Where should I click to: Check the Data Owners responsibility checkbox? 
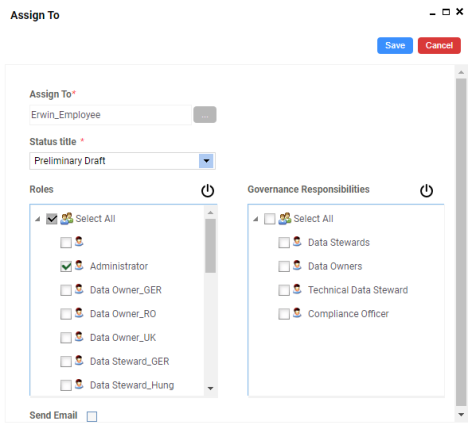[284, 266]
